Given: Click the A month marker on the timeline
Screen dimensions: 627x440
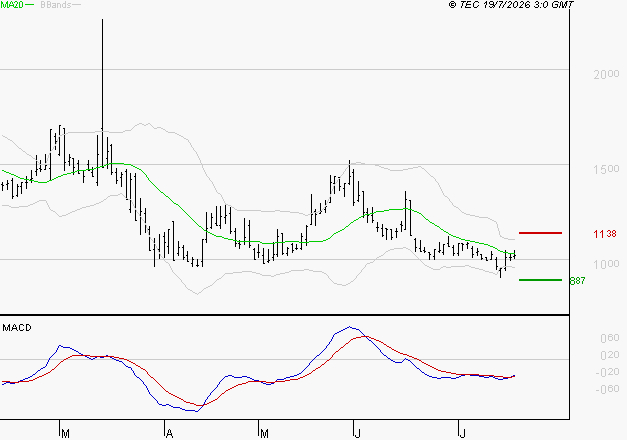Looking at the screenshot, I should [x=170, y=434].
